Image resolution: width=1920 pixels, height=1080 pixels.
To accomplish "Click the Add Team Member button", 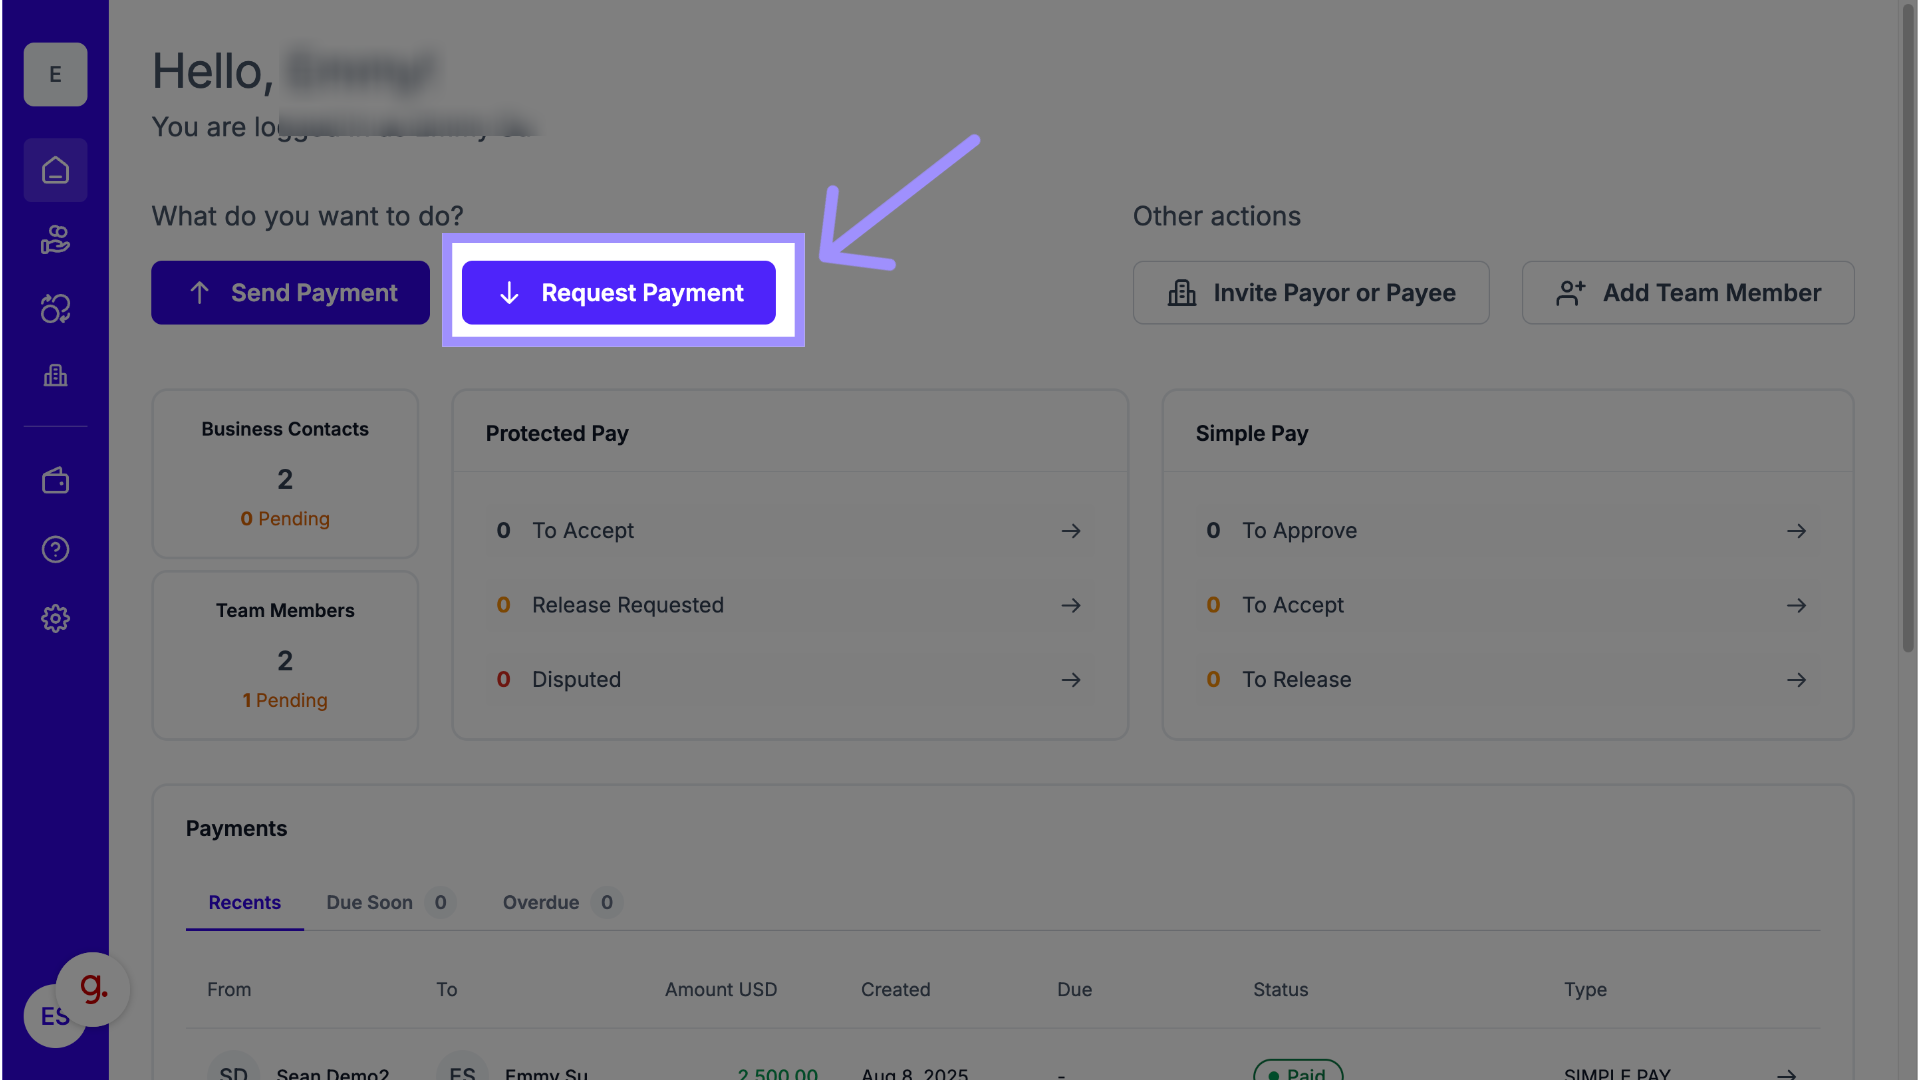I will (1687, 293).
